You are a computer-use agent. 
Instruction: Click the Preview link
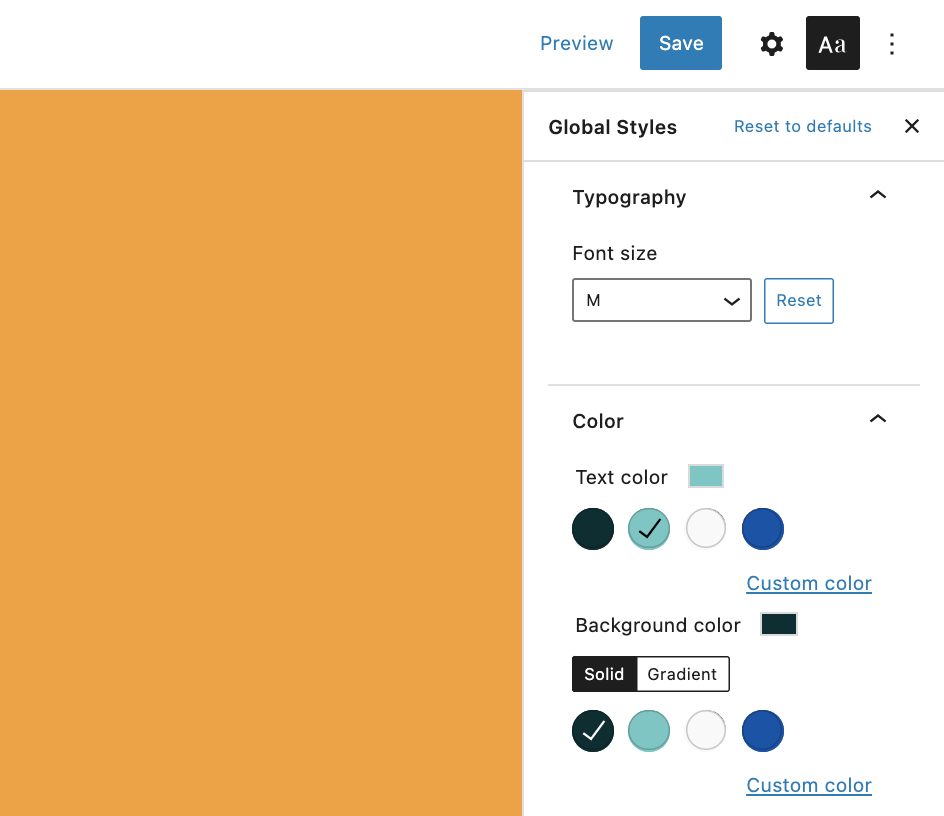click(576, 43)
